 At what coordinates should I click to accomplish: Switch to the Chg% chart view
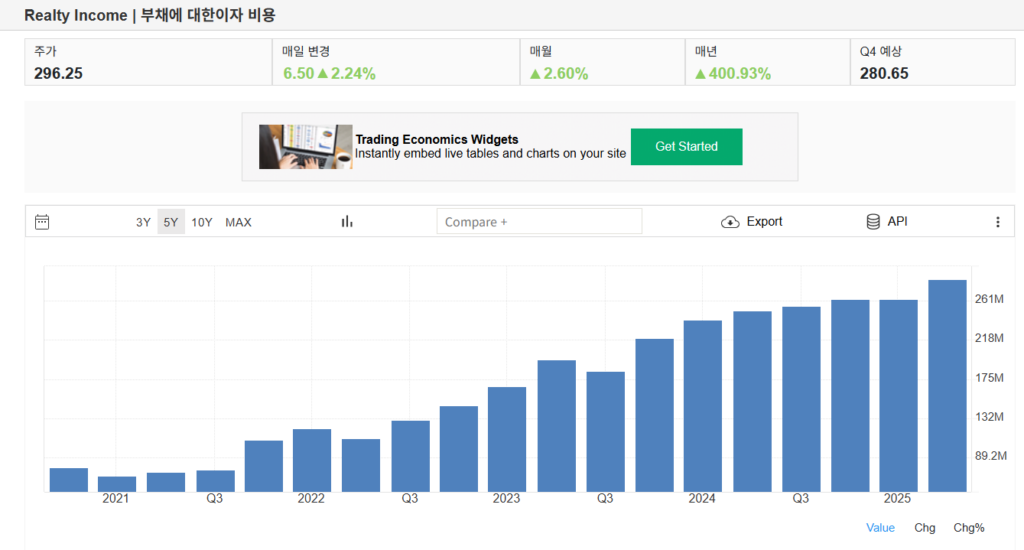[x=969, y=527]
